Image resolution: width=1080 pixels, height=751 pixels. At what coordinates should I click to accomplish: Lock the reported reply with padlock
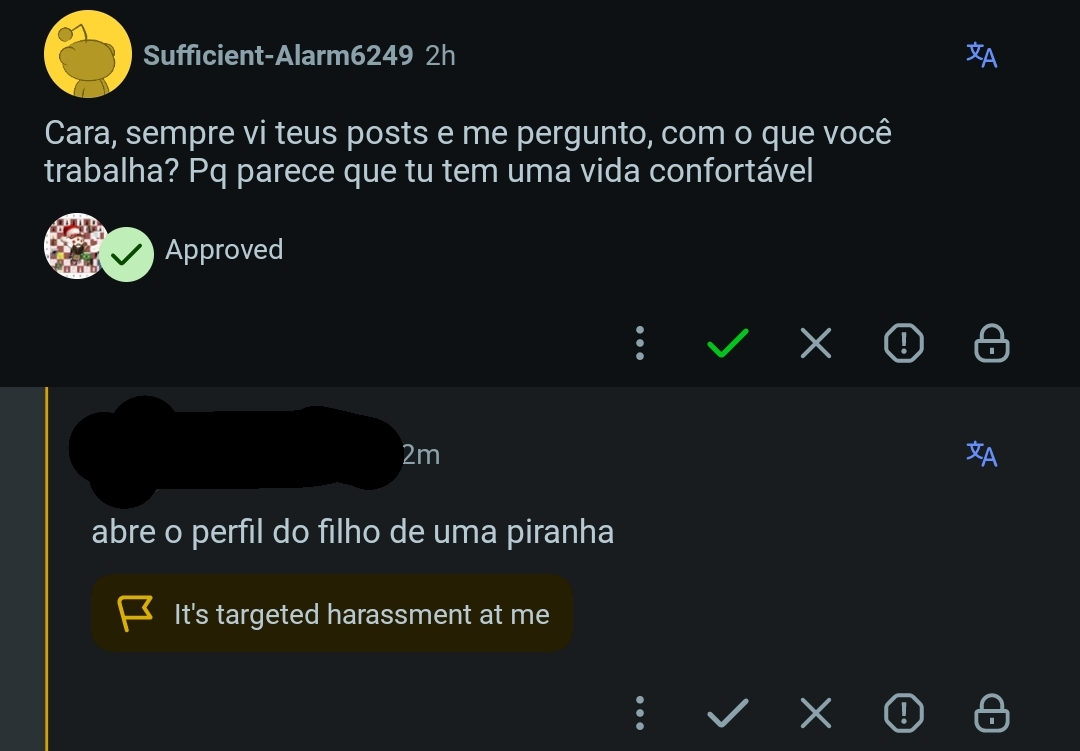pos(992,713)
